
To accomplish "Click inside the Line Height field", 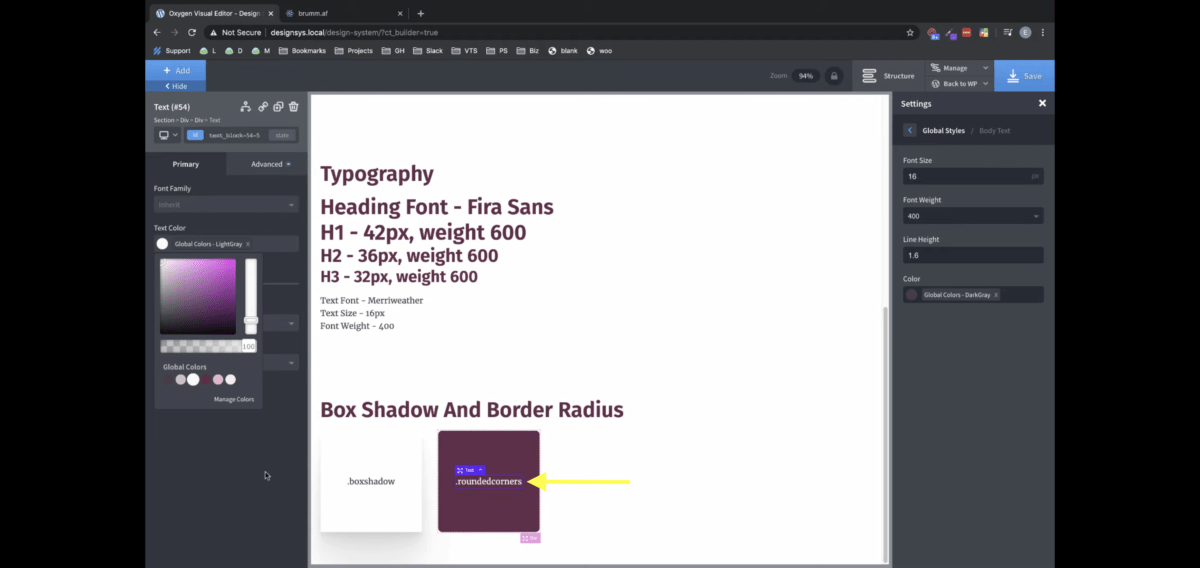I will tap(972, 255).
